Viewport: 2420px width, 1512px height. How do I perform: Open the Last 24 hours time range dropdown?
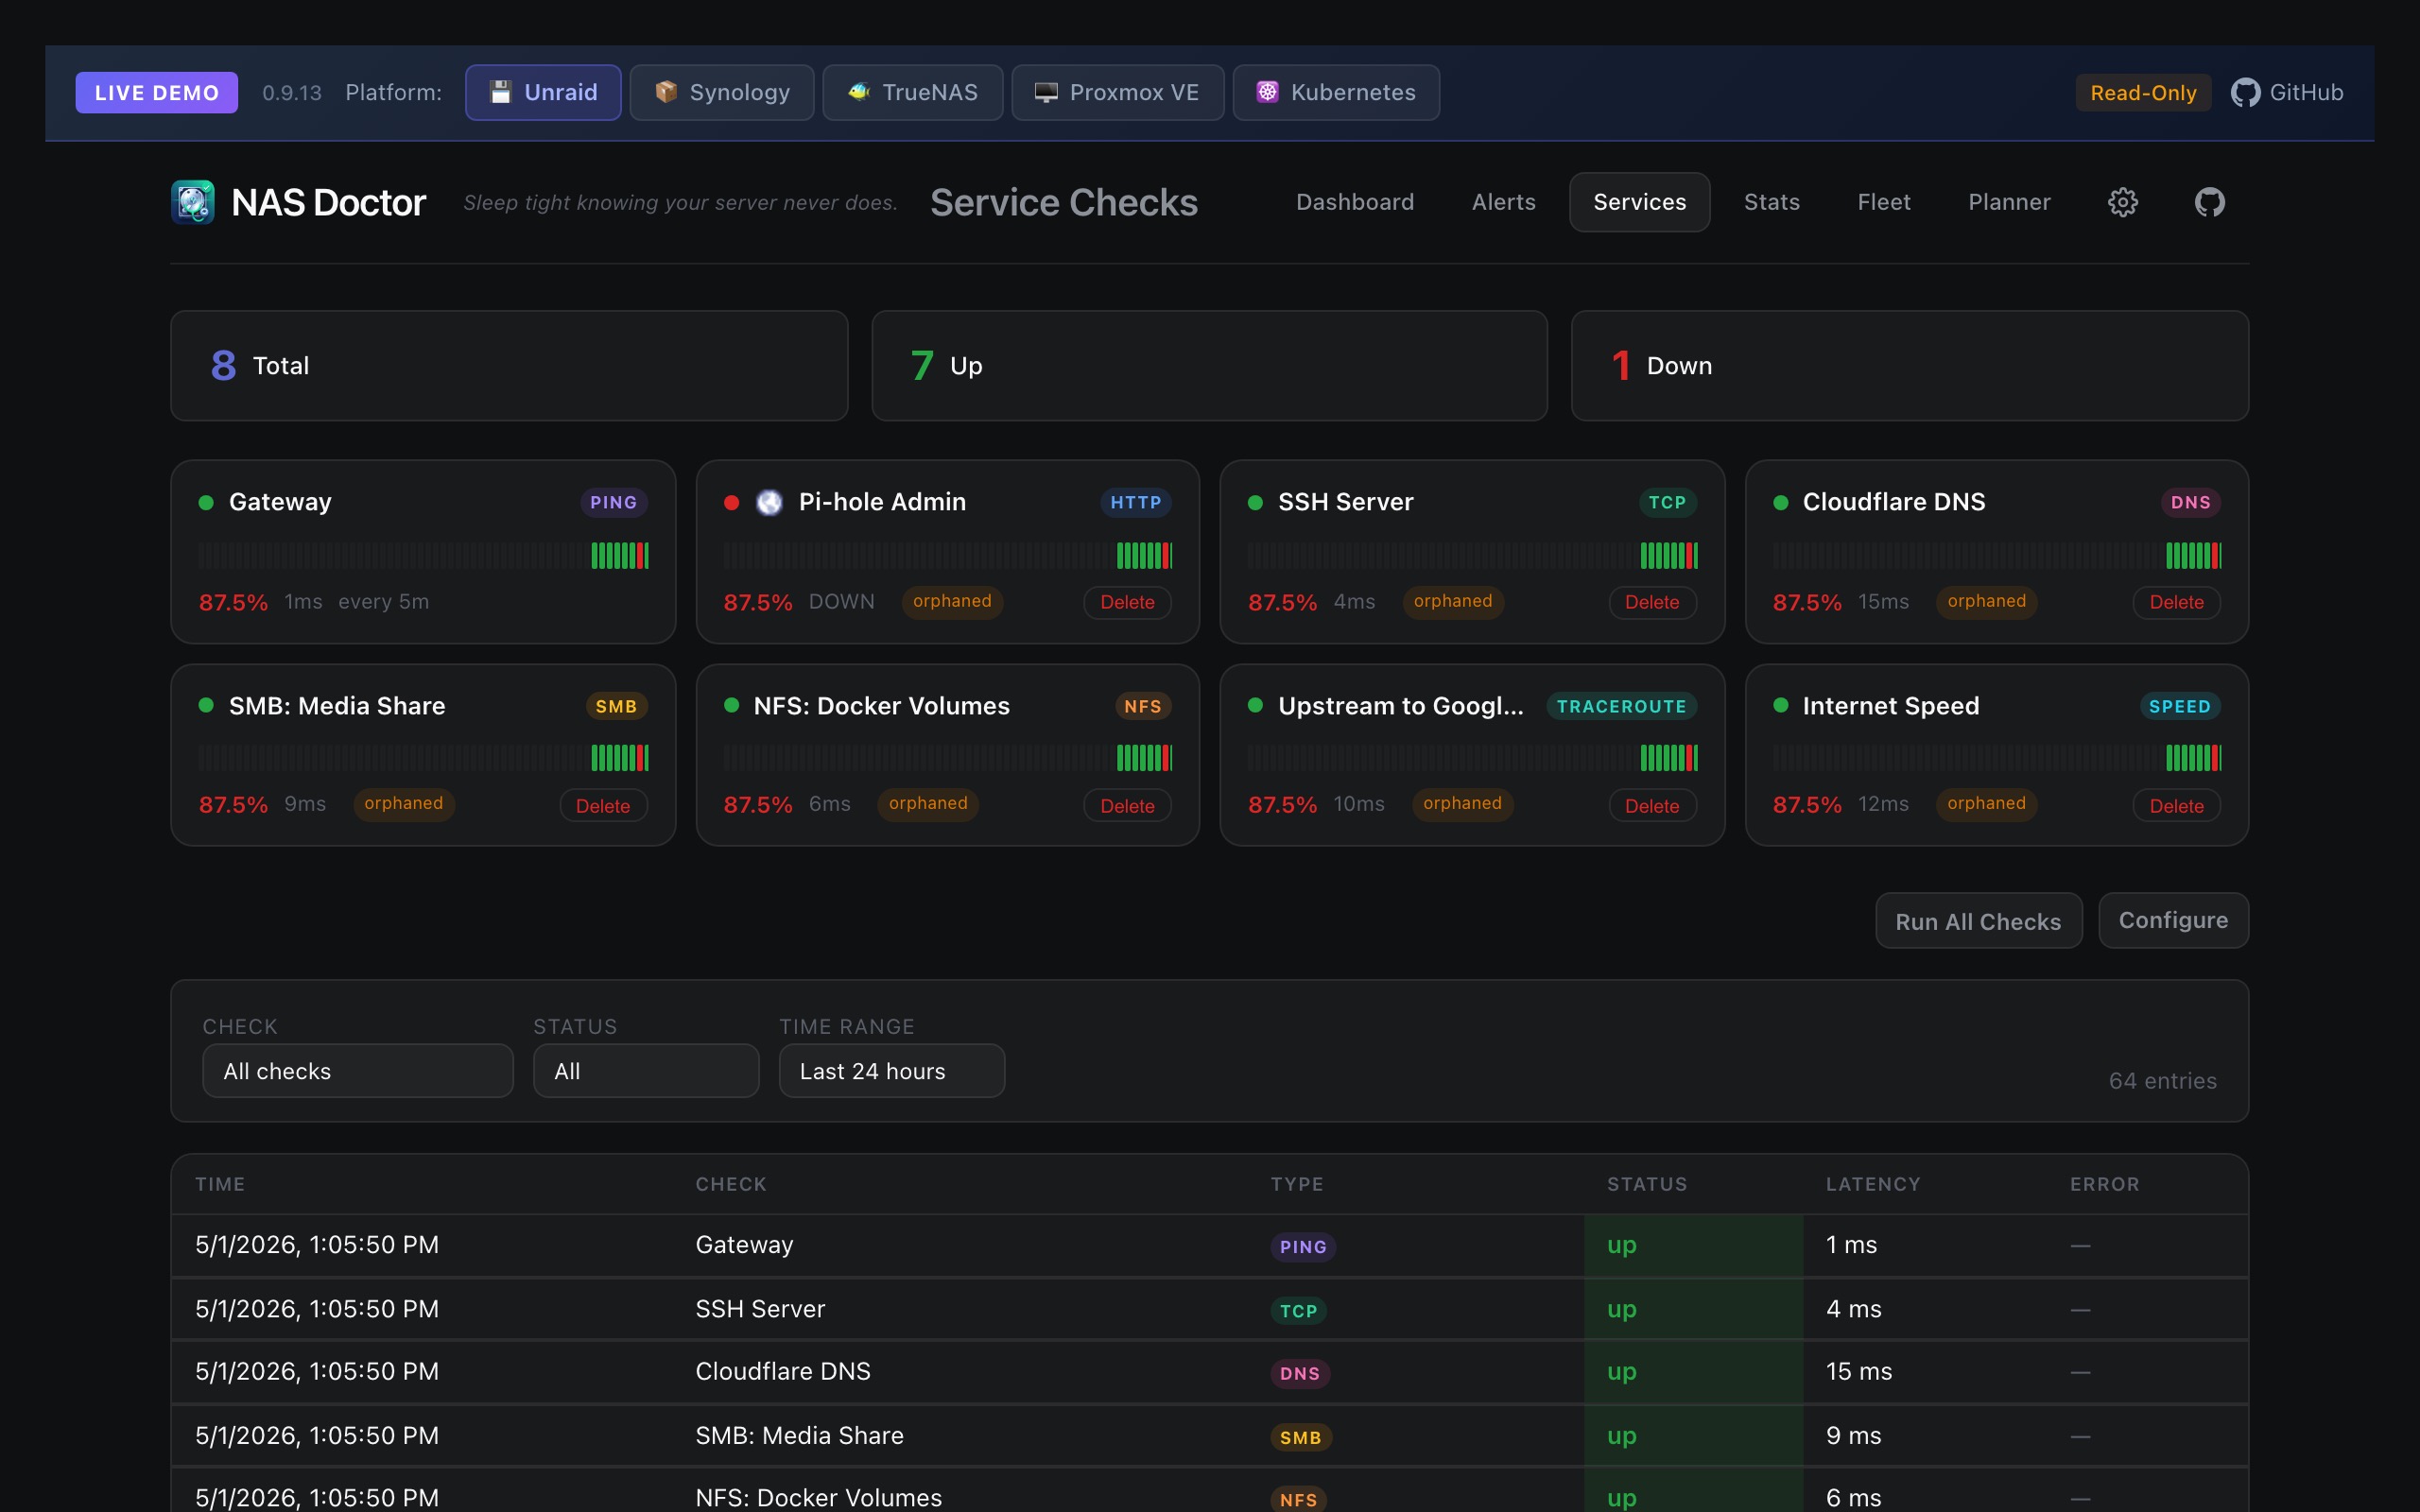click(x=892, y=1071)
